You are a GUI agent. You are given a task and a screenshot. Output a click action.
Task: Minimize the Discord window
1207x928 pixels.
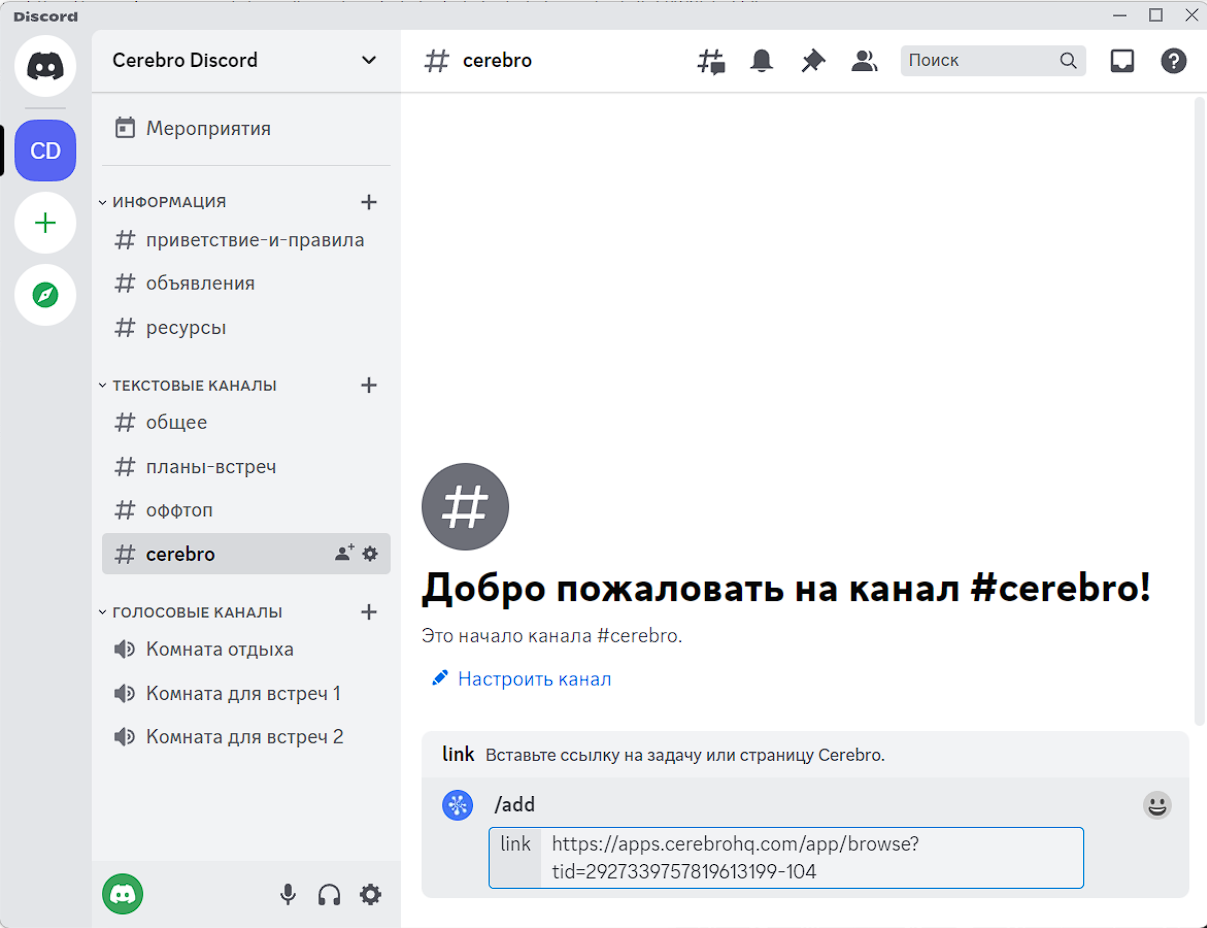[1118, 14]
